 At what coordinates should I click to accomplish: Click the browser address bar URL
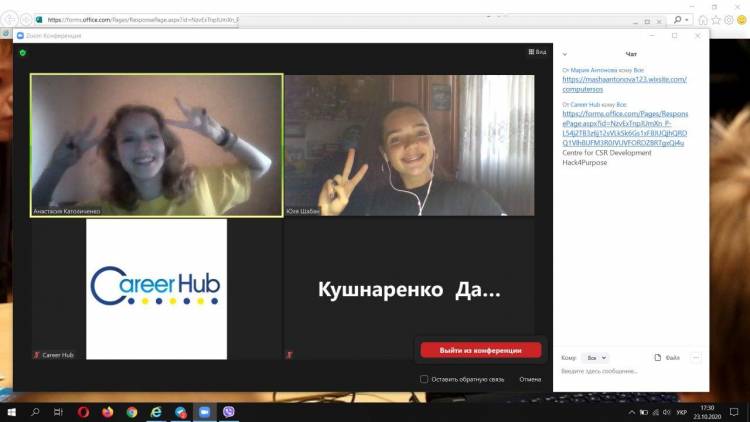pos(140,19)
